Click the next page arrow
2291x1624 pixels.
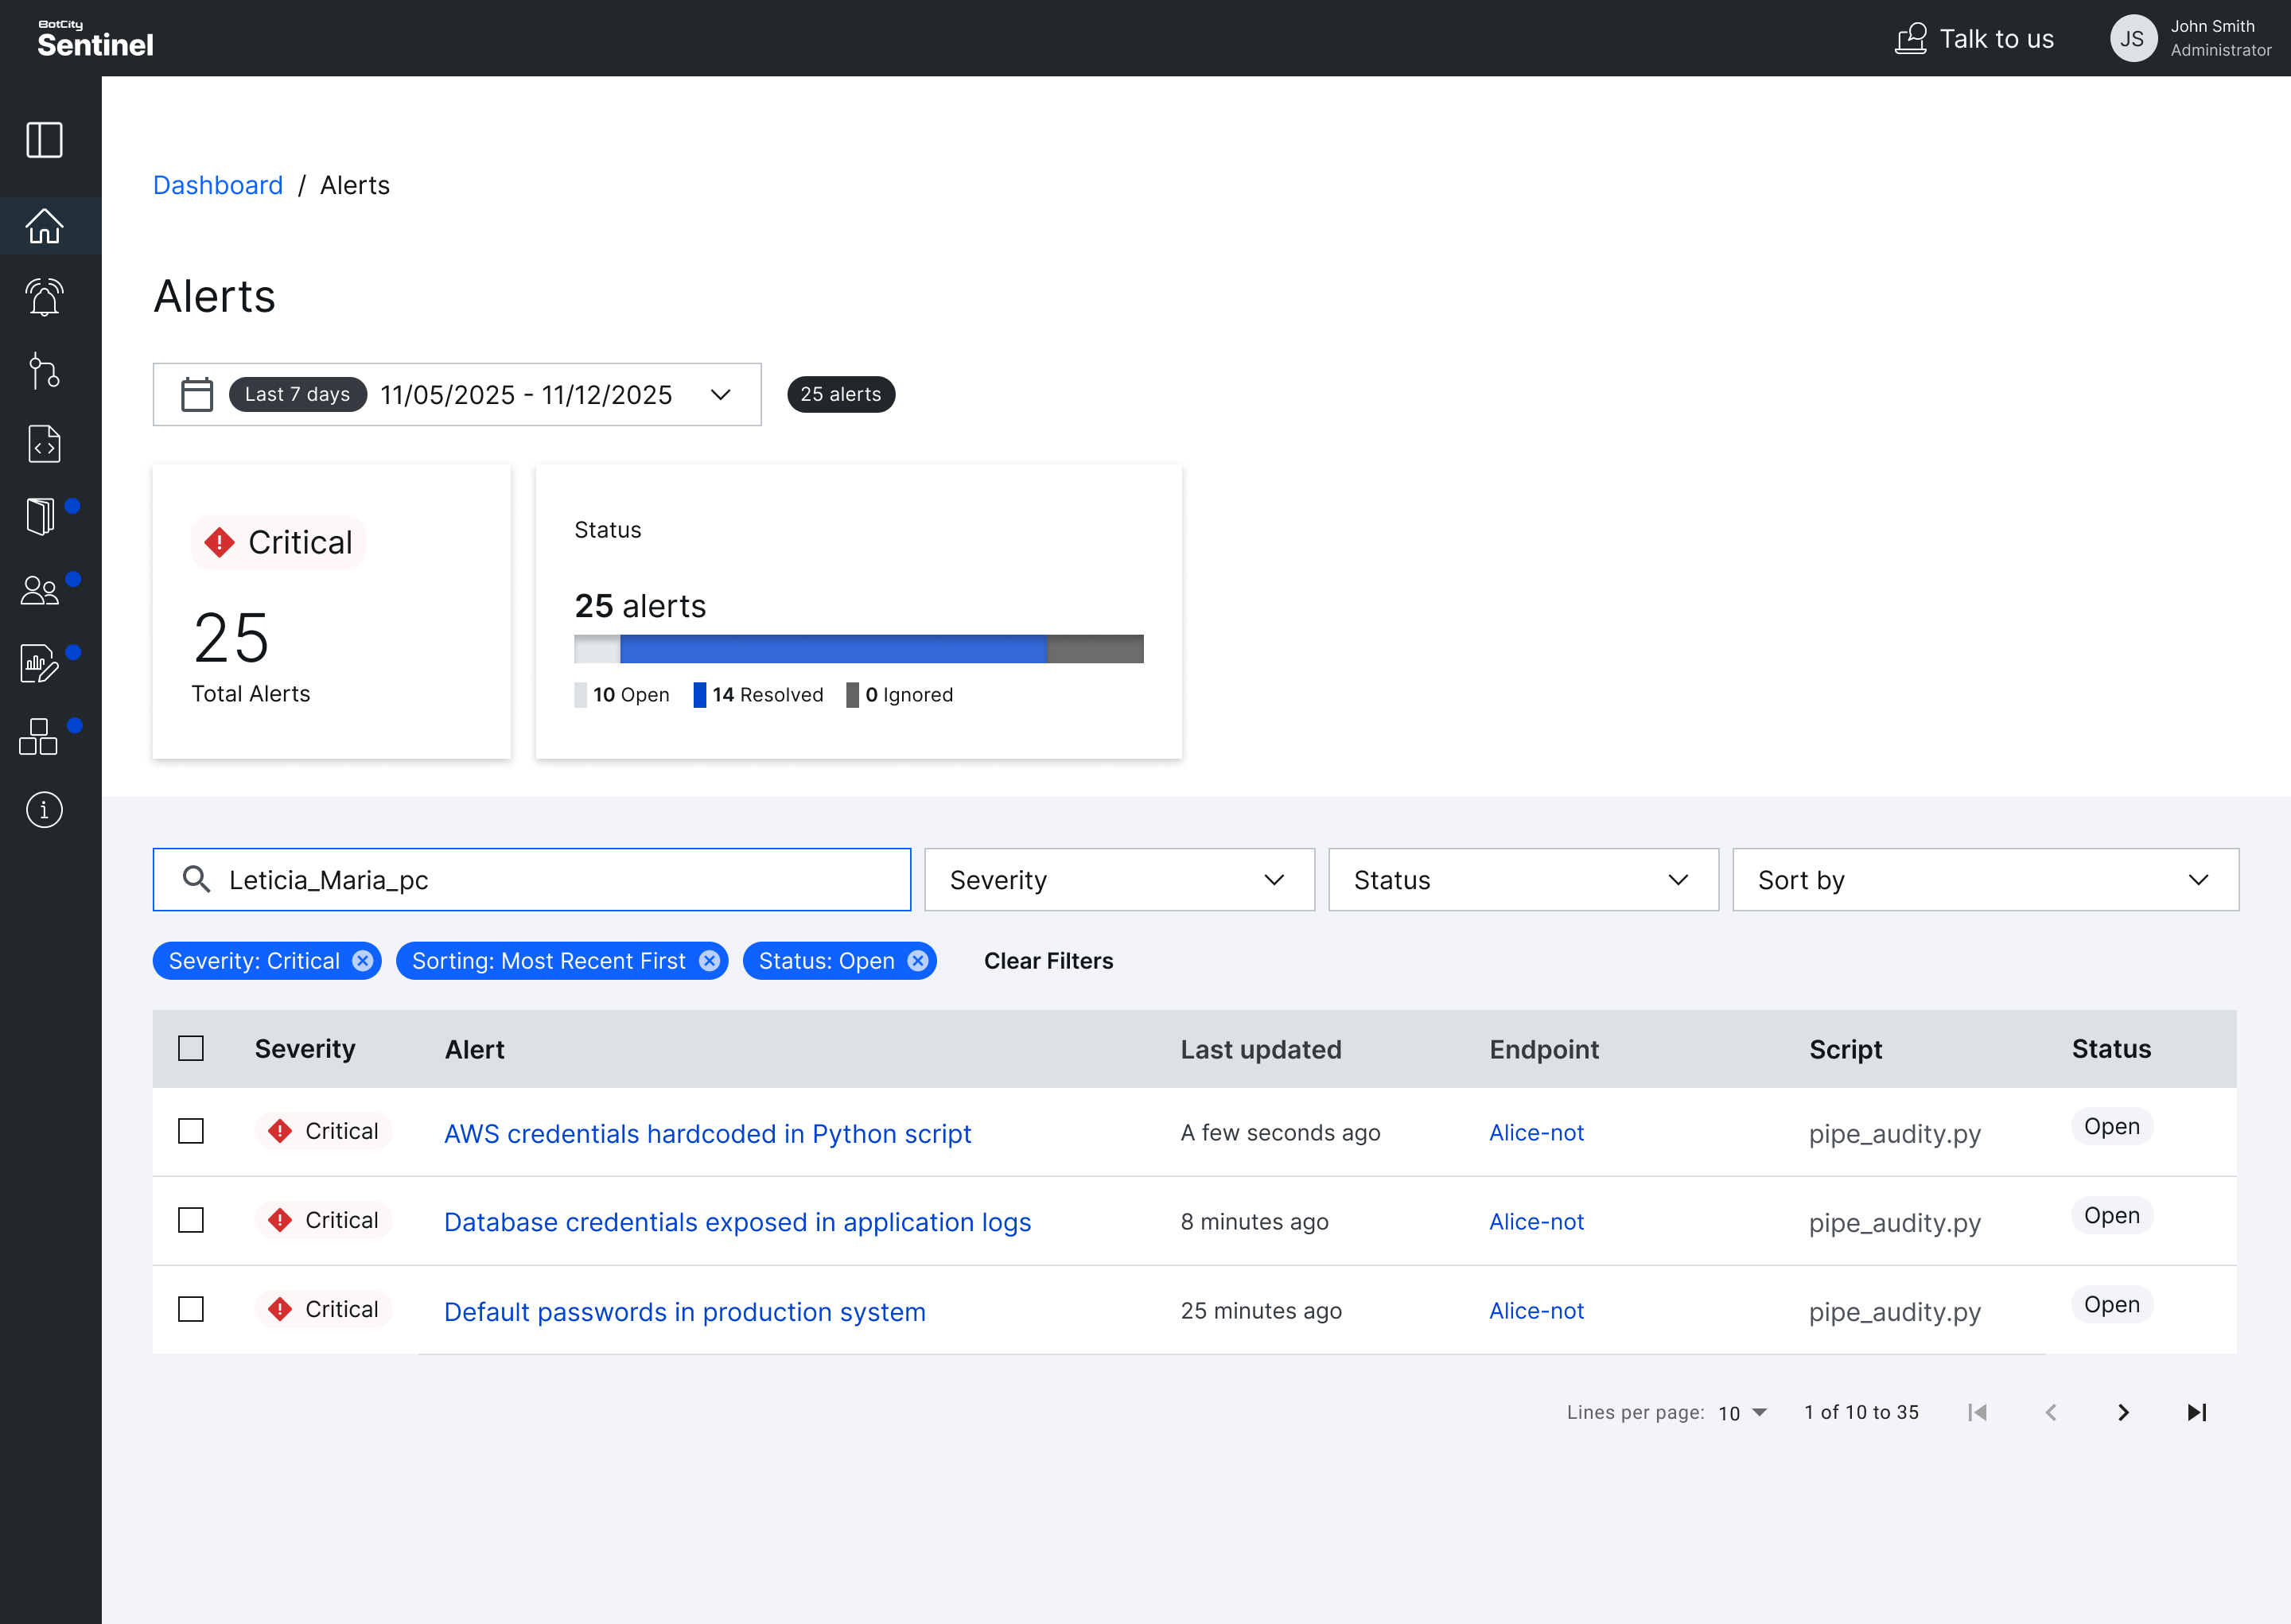(x=2123, y=1412)
